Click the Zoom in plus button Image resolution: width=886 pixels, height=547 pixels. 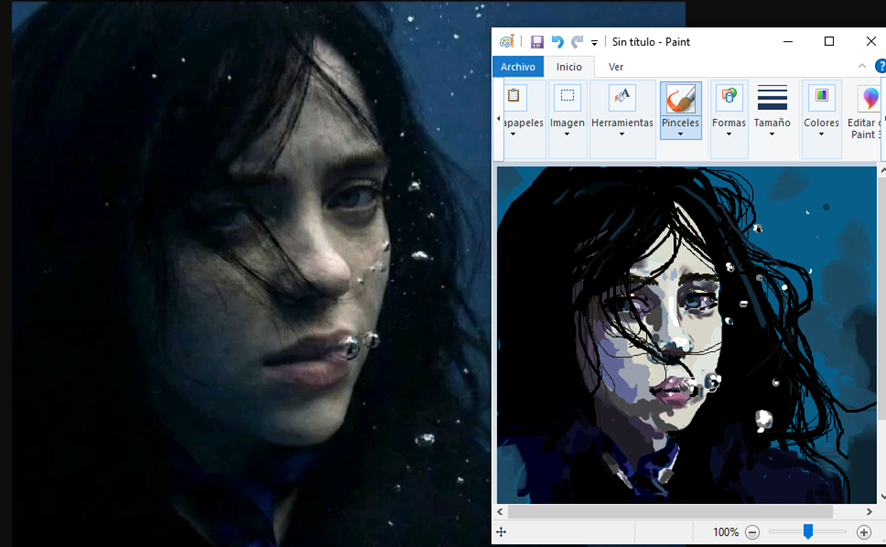pos(863,532)
